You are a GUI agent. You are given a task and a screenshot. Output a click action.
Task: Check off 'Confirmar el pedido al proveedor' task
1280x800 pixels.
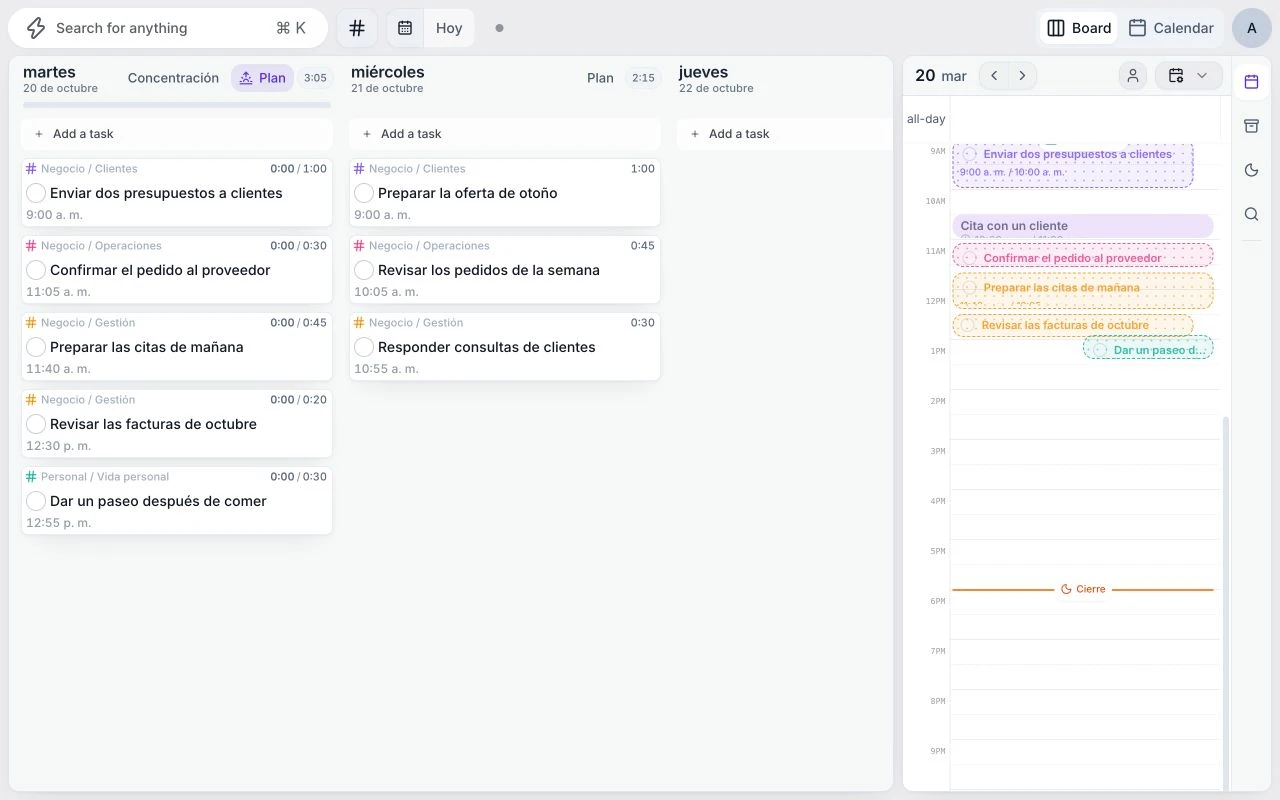coord(36,270)
